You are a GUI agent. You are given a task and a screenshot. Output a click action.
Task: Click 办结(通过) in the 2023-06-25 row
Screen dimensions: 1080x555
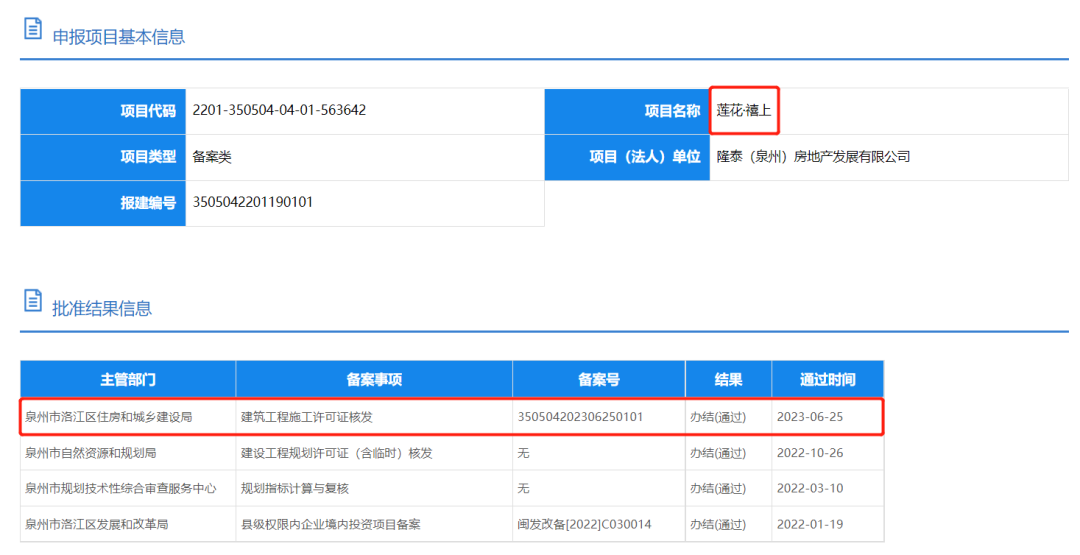click(x=718, y=417)
